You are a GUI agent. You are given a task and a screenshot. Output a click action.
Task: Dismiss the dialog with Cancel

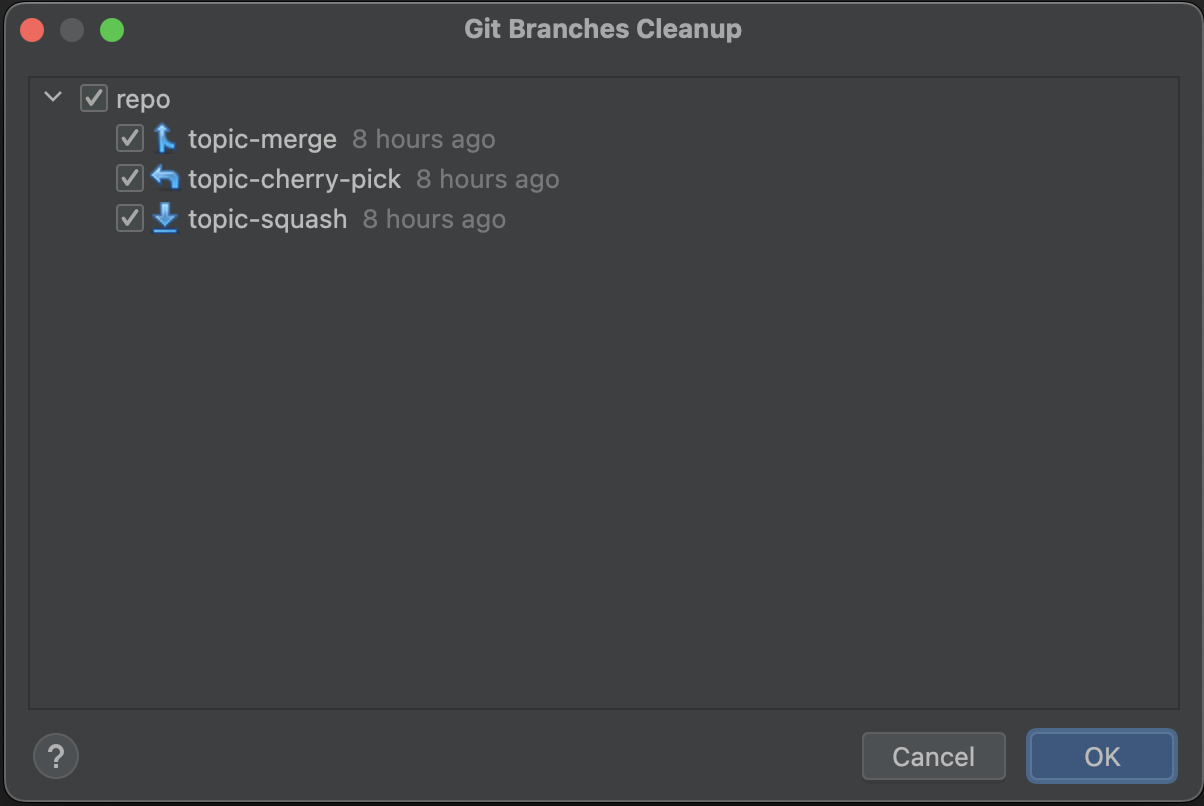click(933, 756)
